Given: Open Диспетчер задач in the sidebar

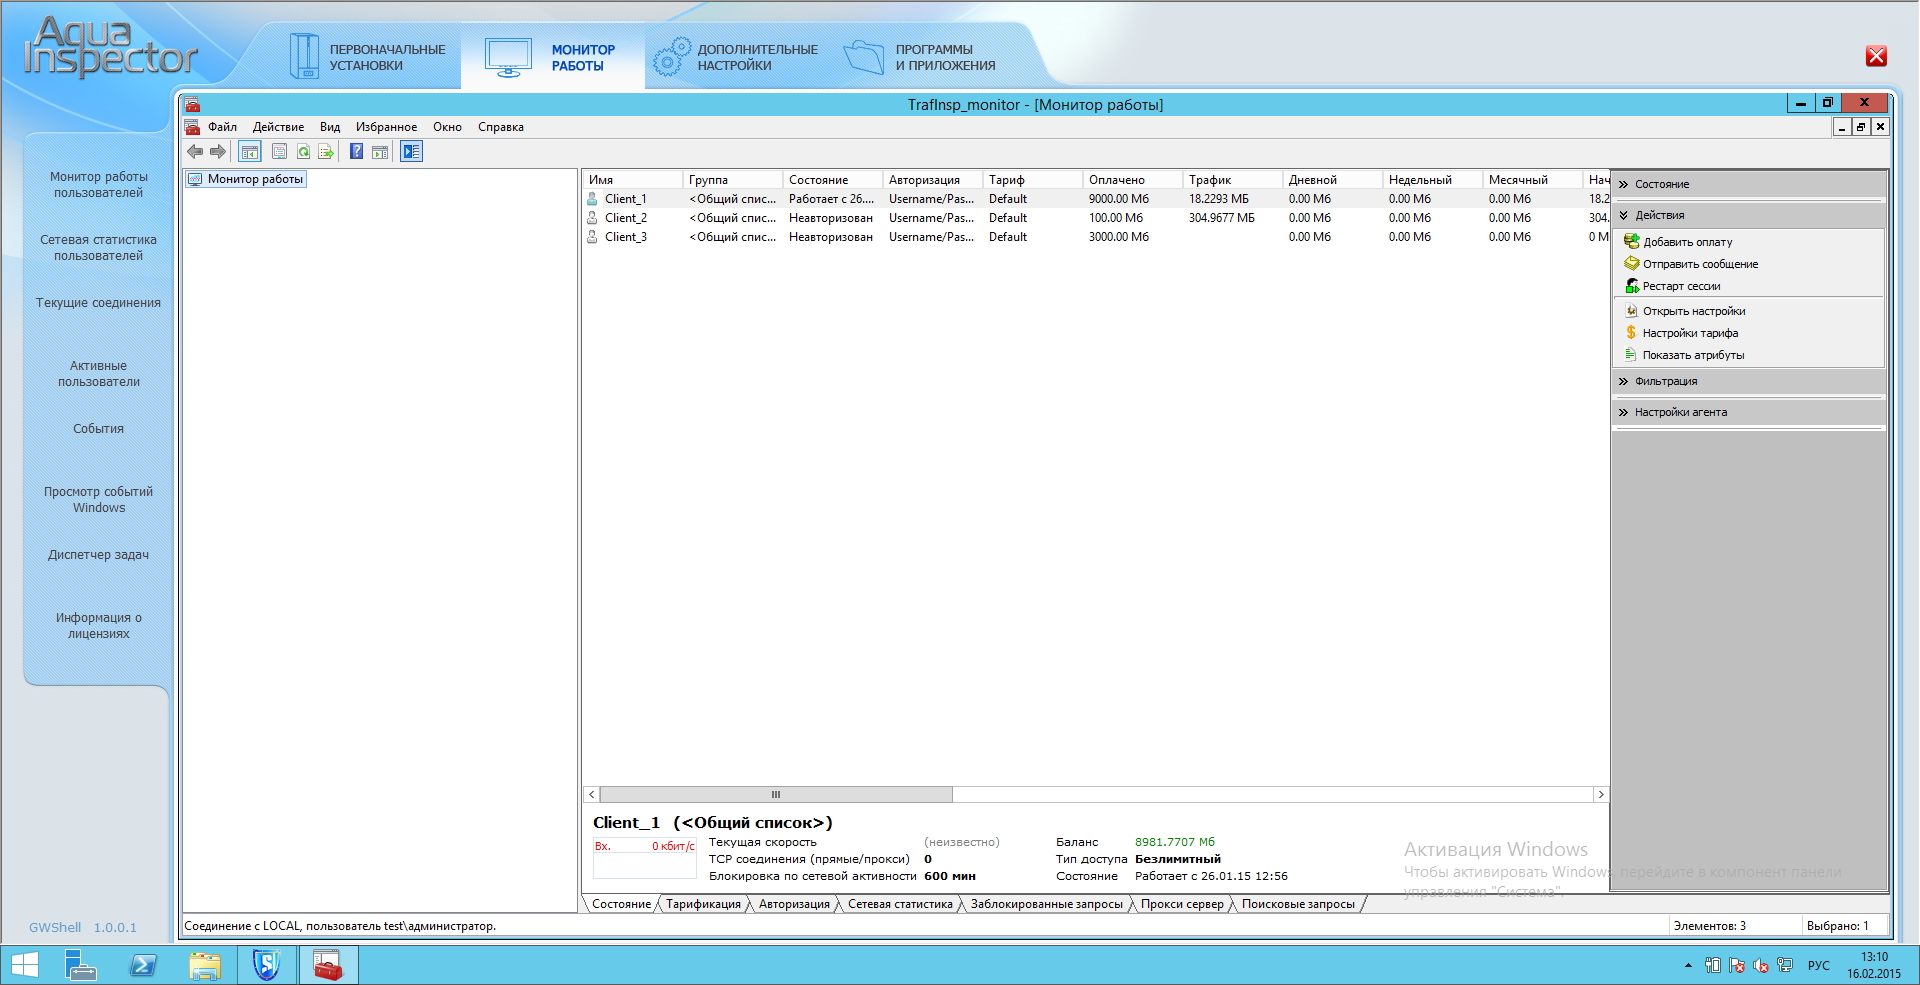Looking at the screenshot, I should (x=98, y=555).
